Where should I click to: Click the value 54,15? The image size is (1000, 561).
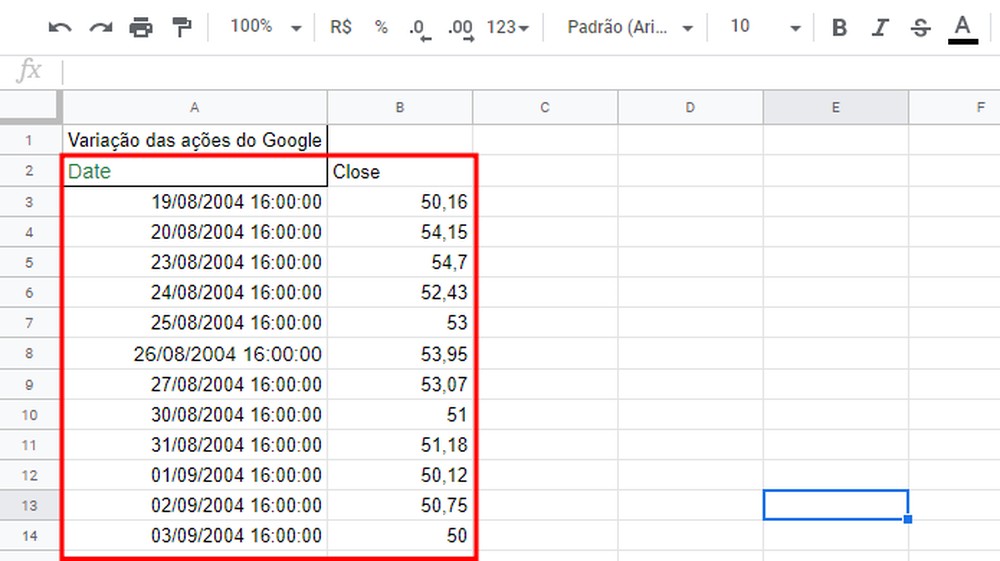point(444,232)
